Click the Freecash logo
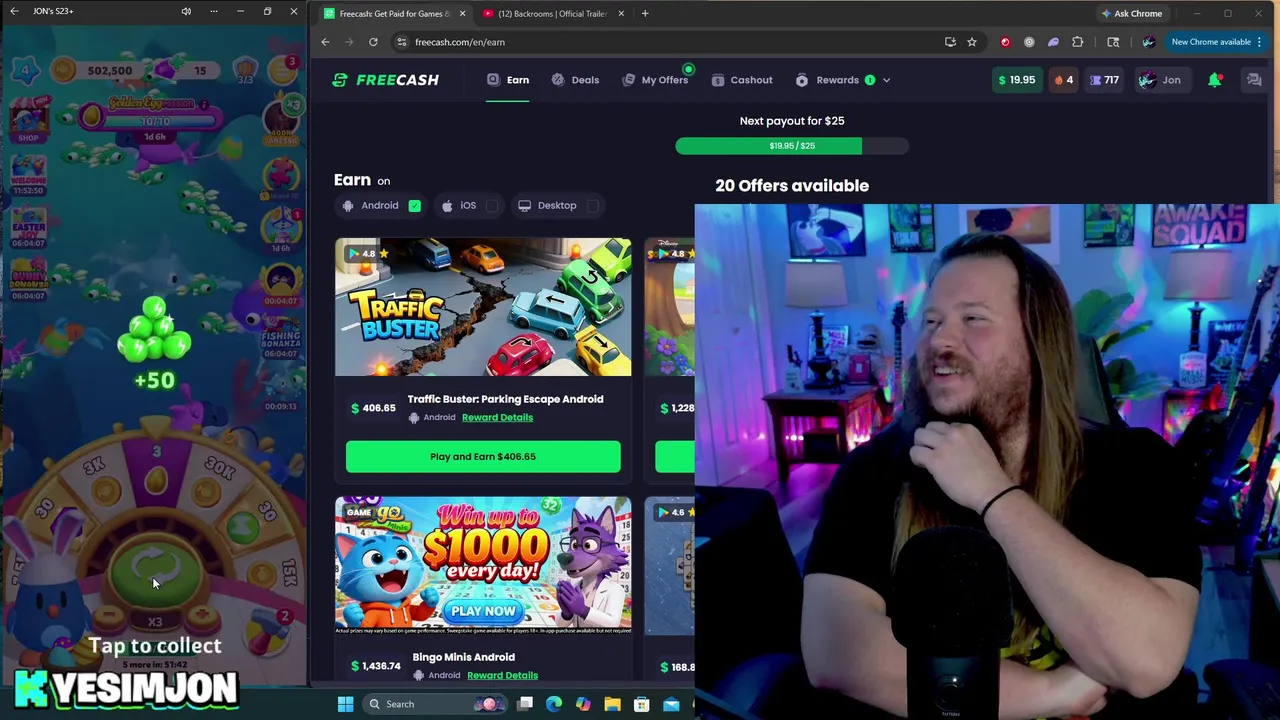This screenshot has height=720, width=1280. click(385, 80)
